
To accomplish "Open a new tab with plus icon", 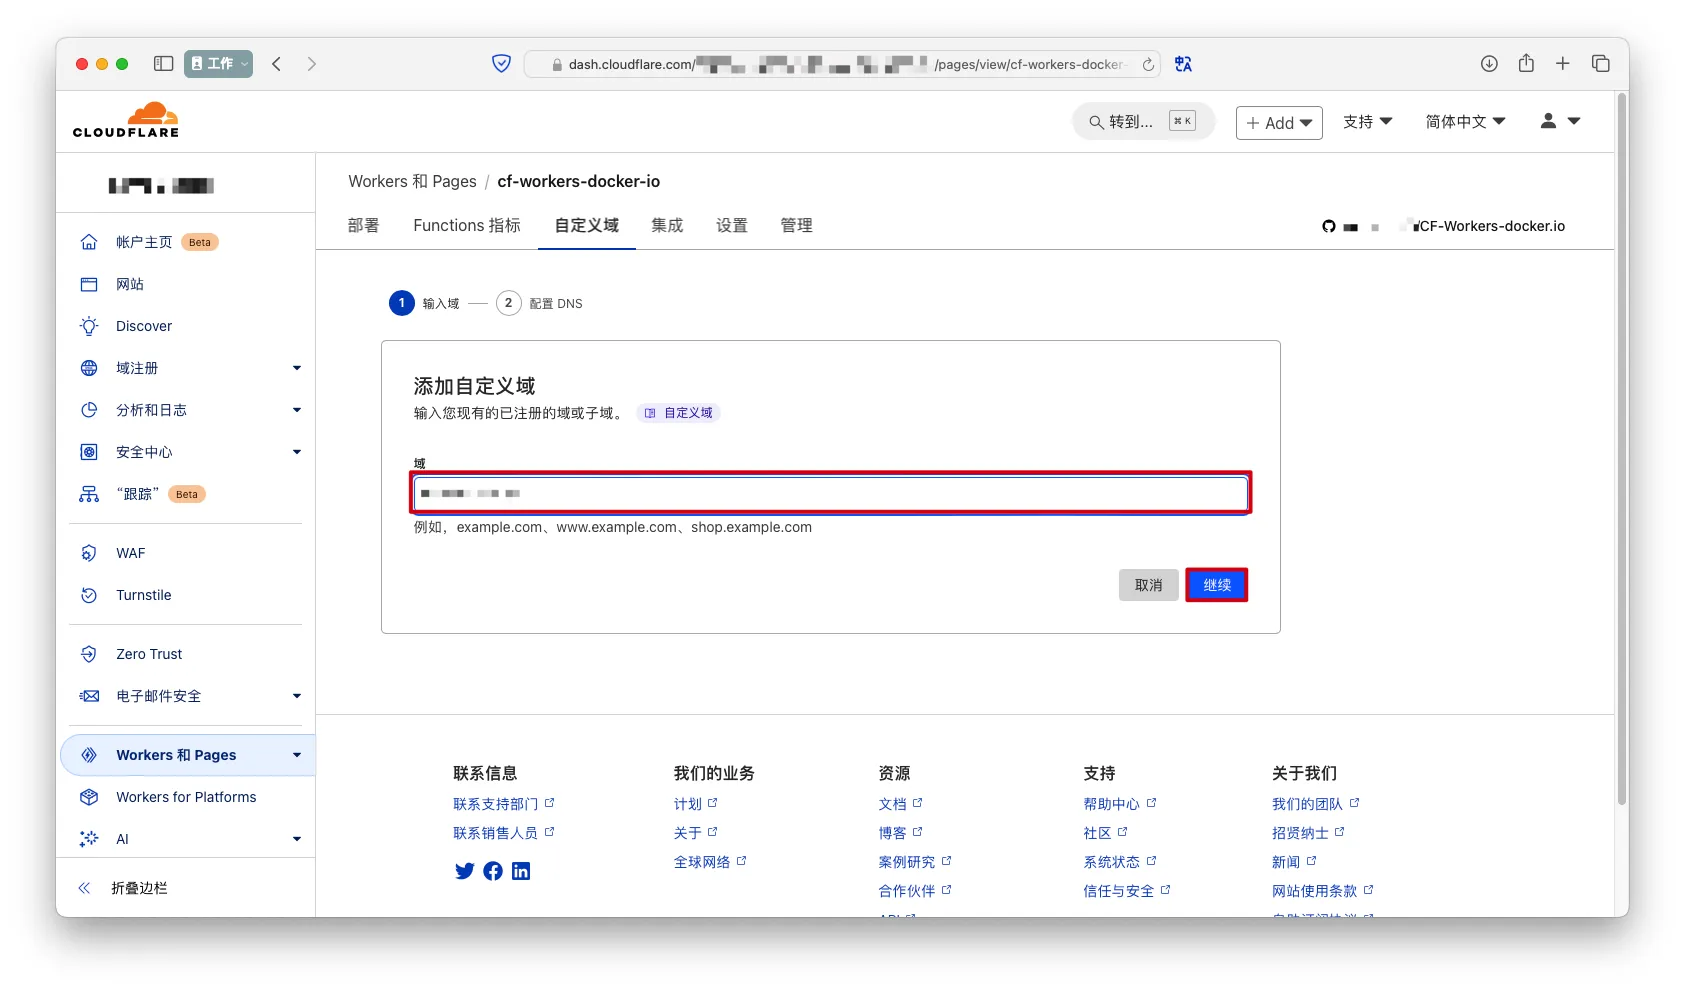I will tap(1563, 64).
